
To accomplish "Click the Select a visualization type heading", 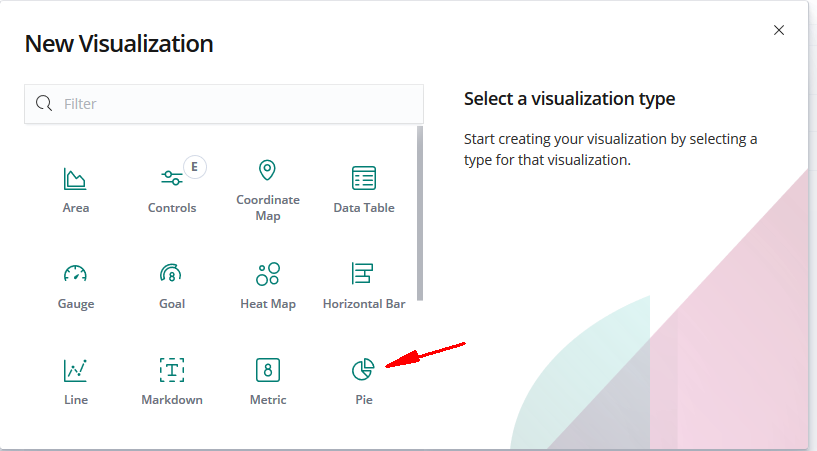I will 570,99.
